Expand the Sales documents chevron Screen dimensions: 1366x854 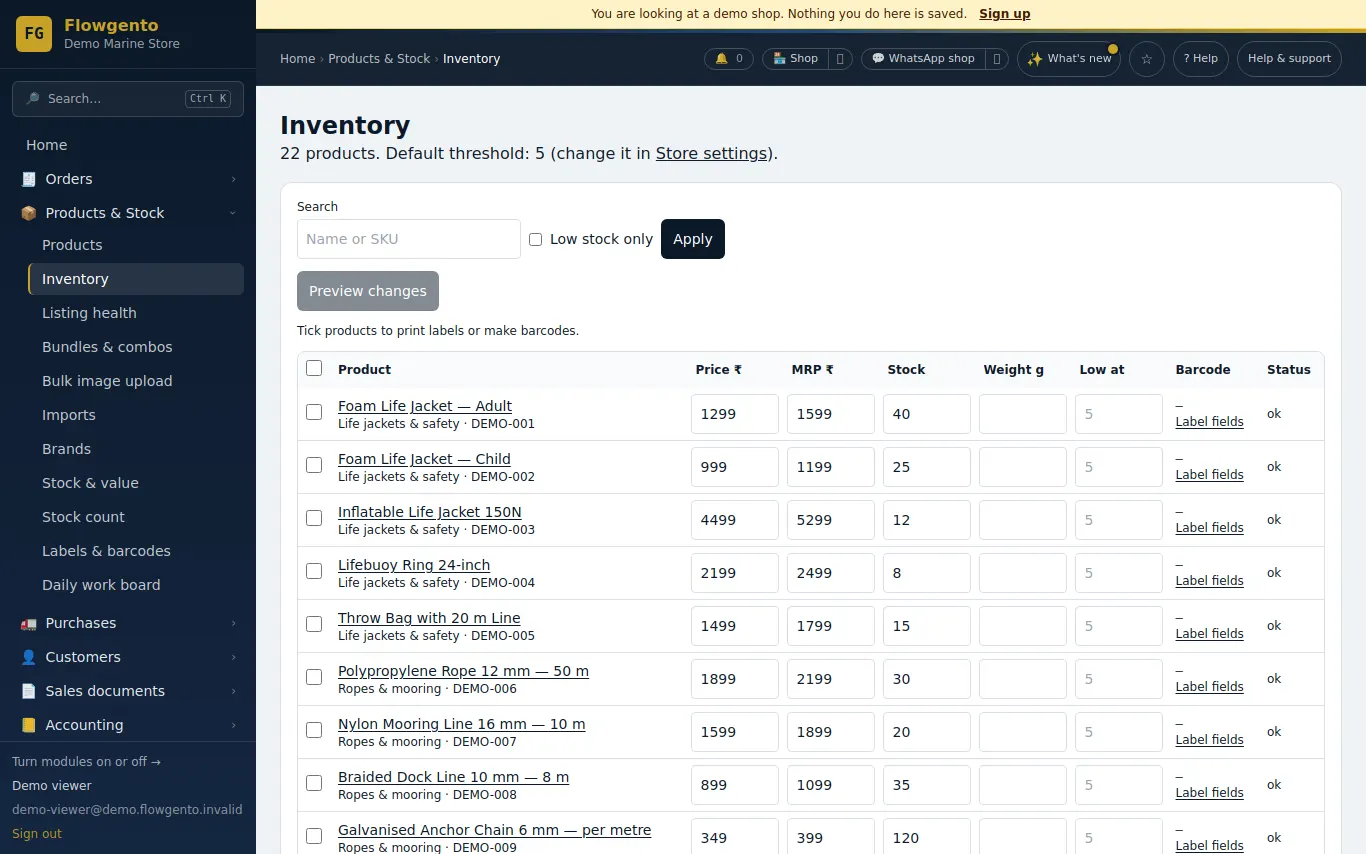[x=233, y=691]
